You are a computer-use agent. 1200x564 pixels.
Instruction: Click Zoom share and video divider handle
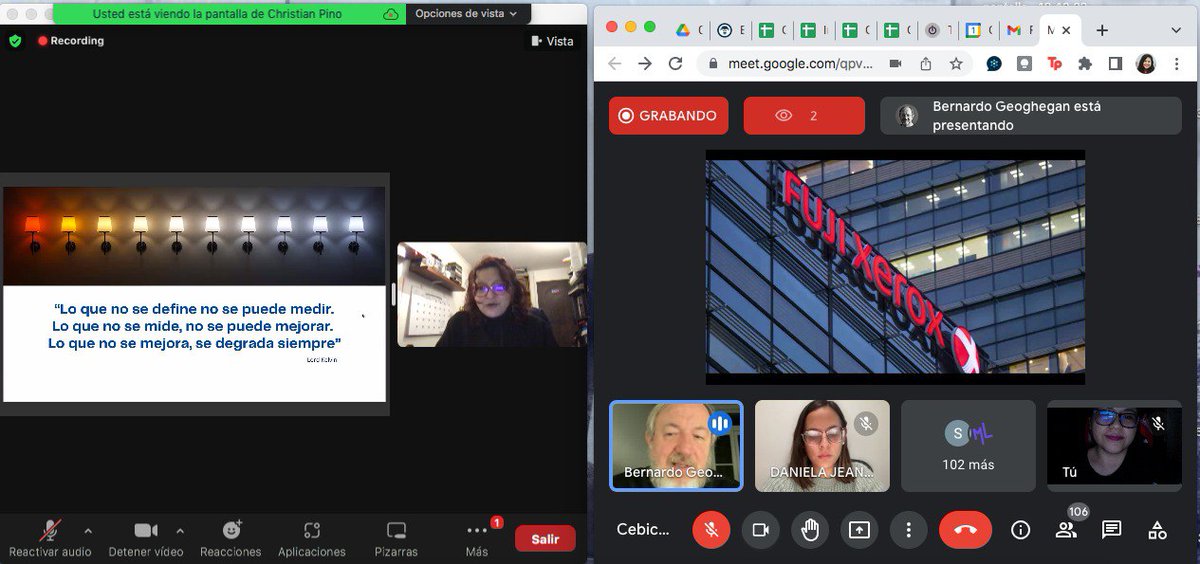392,294
